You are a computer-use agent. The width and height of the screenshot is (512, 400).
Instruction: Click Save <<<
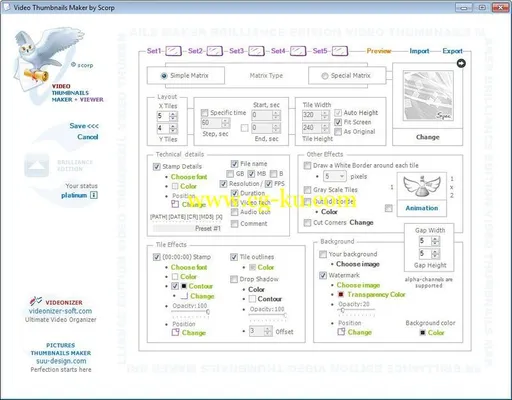[x=84, y=126]
